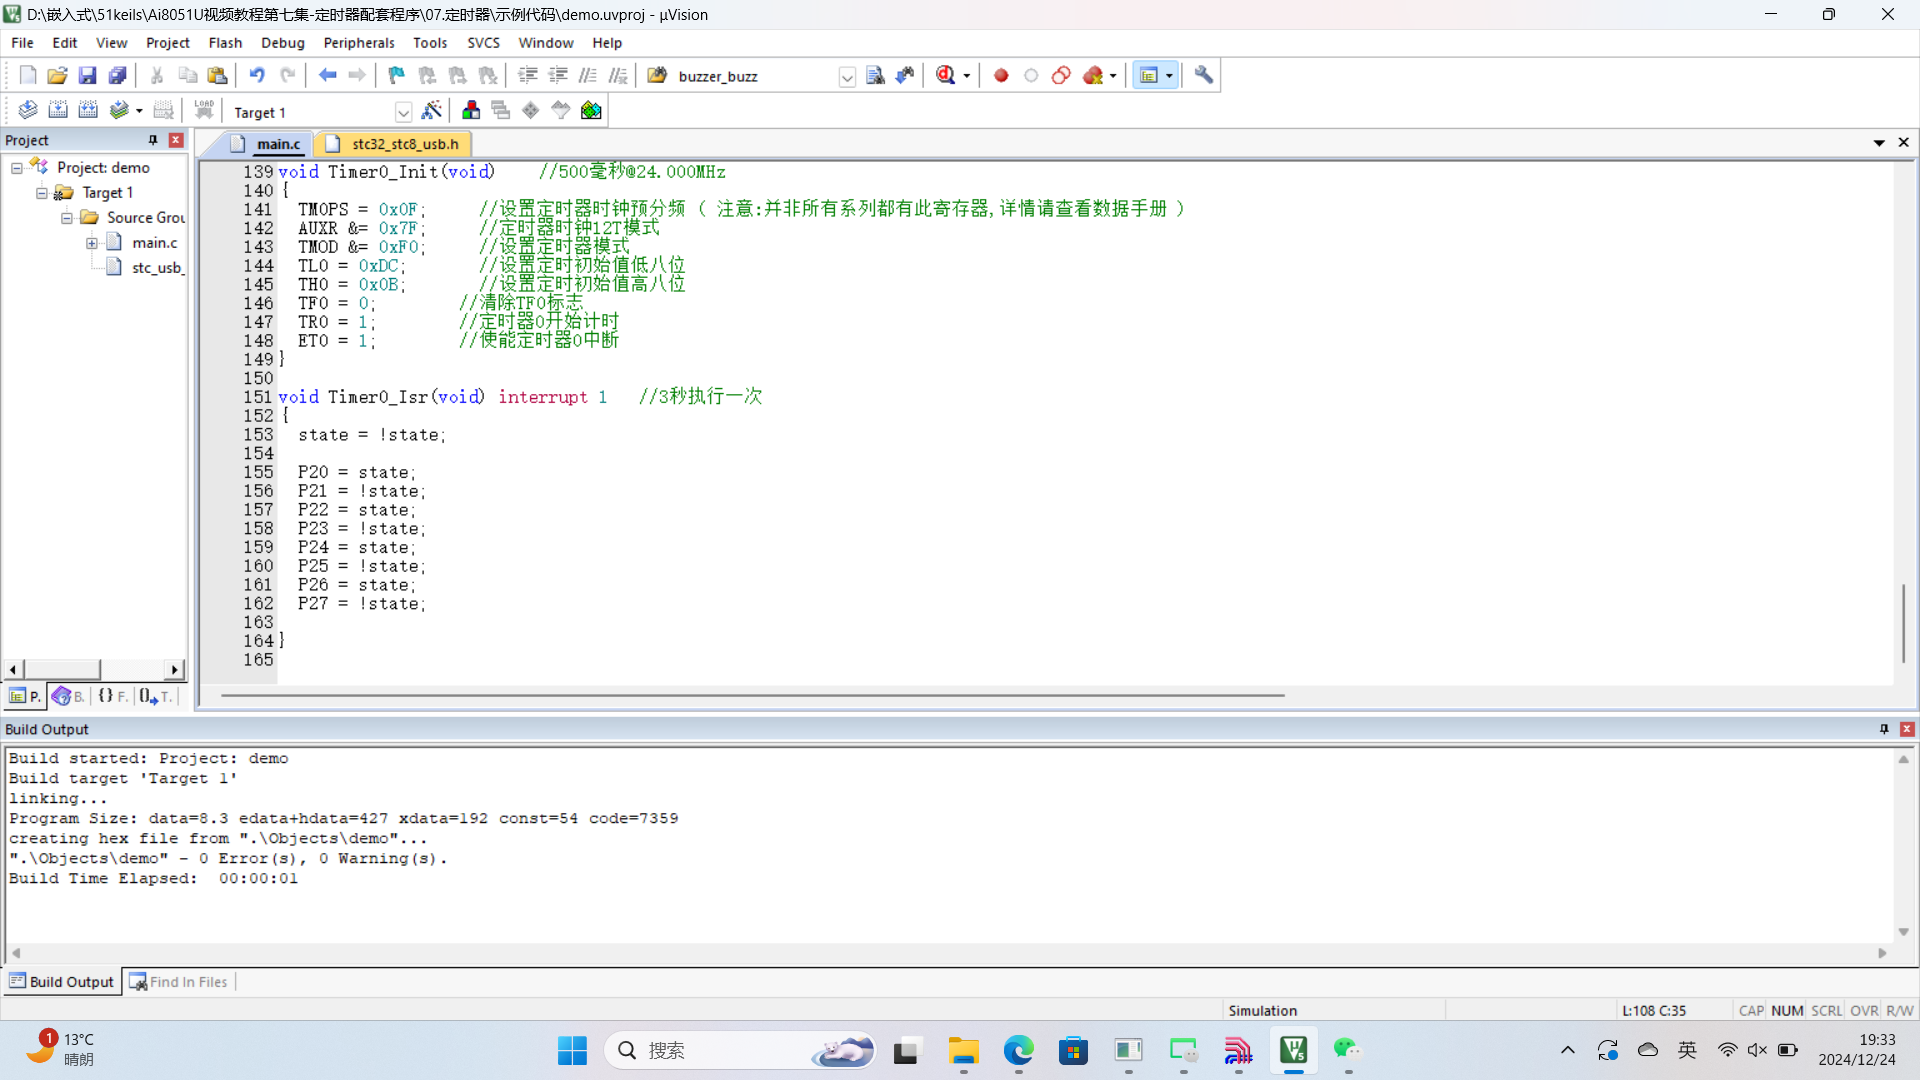Build target toolbar icon
The height and width of the screenshot is (1080, 1920).
coord(58,110)
